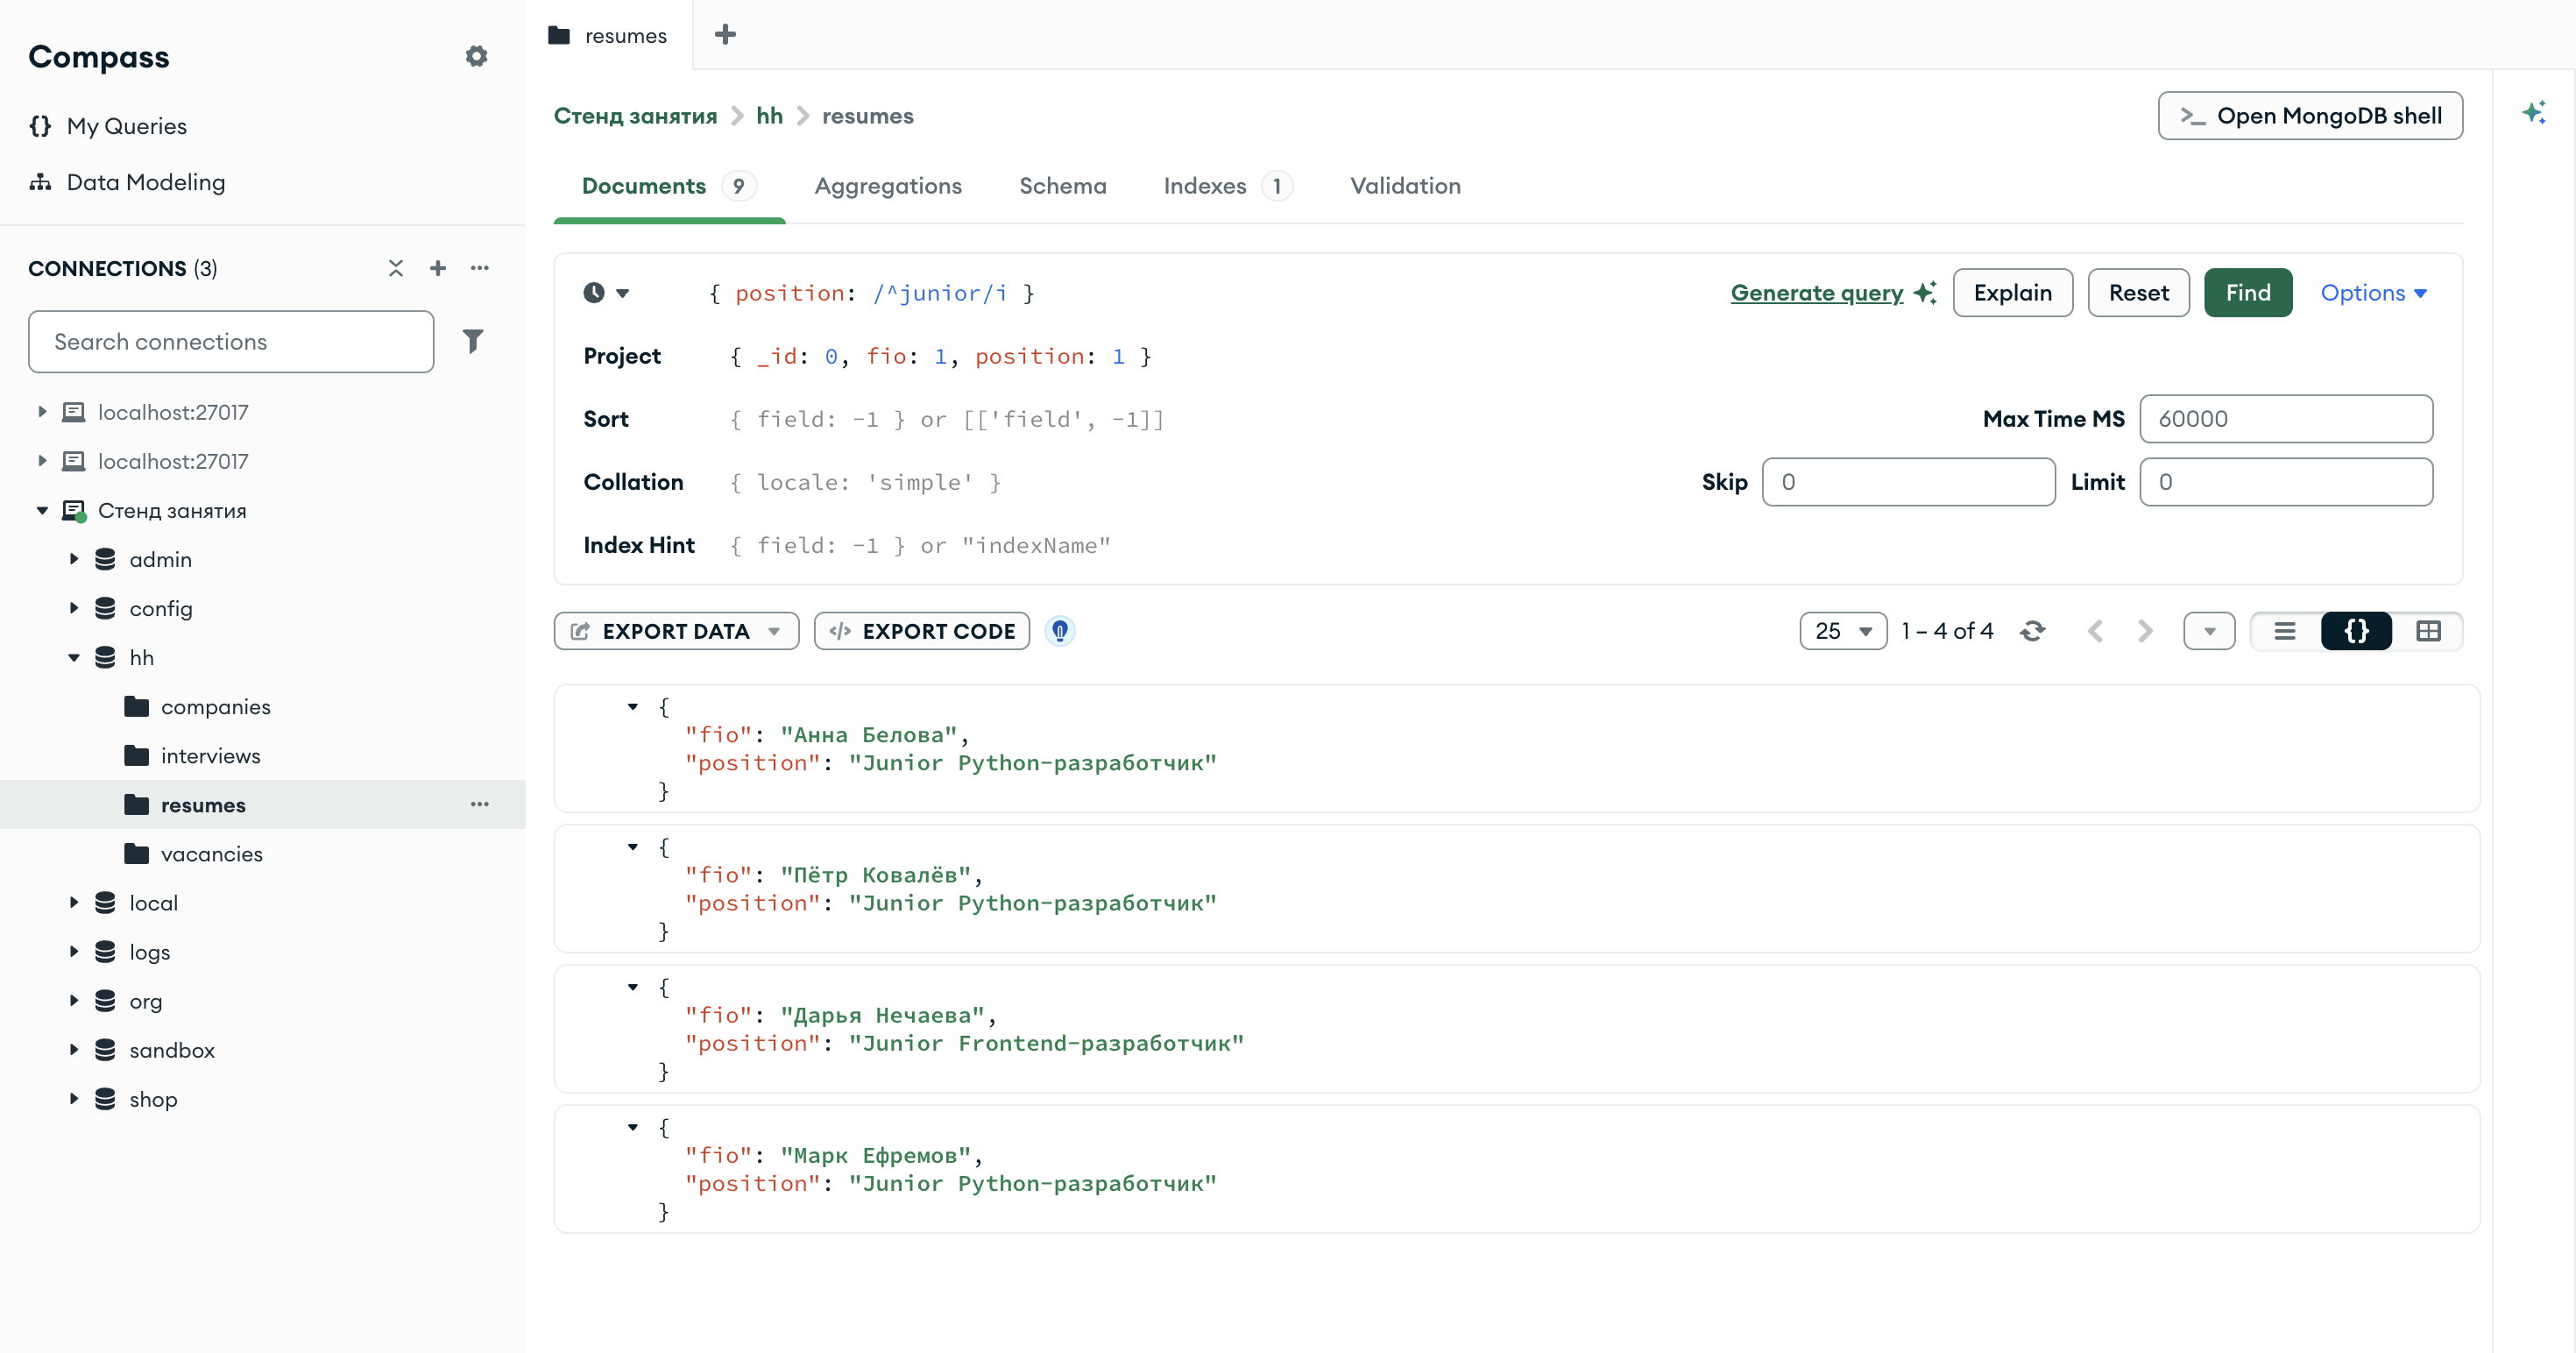2576x1353 pixels.
Task: Open expand/collapse all documents dropdown
Action: 2210,631
